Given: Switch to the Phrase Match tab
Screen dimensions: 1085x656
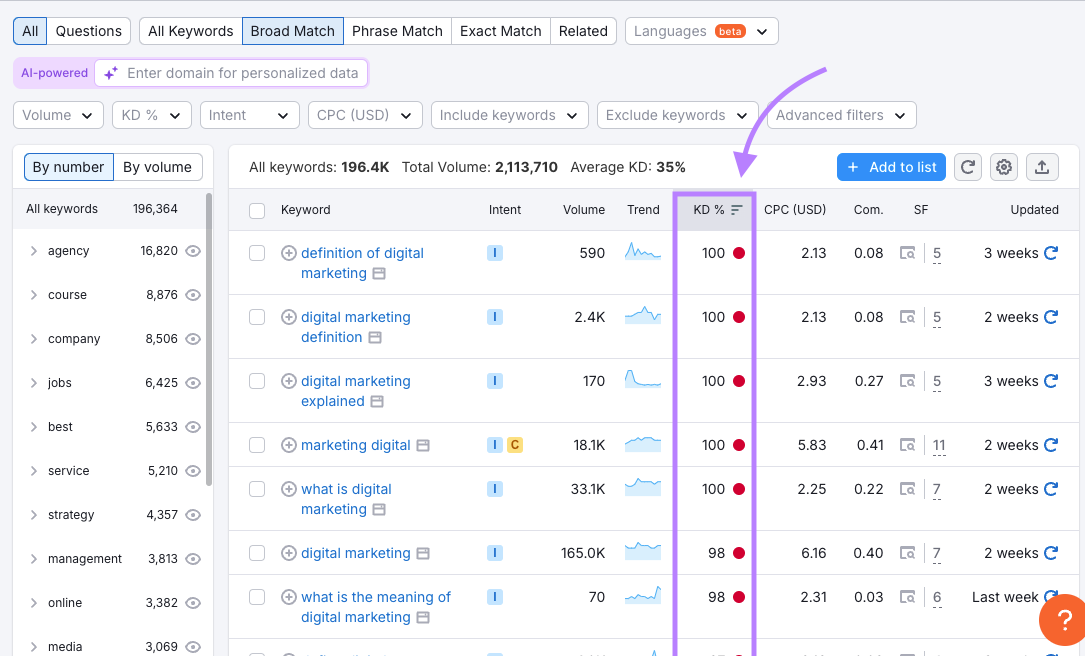Looking at the screenshot, I should [397, 31].
